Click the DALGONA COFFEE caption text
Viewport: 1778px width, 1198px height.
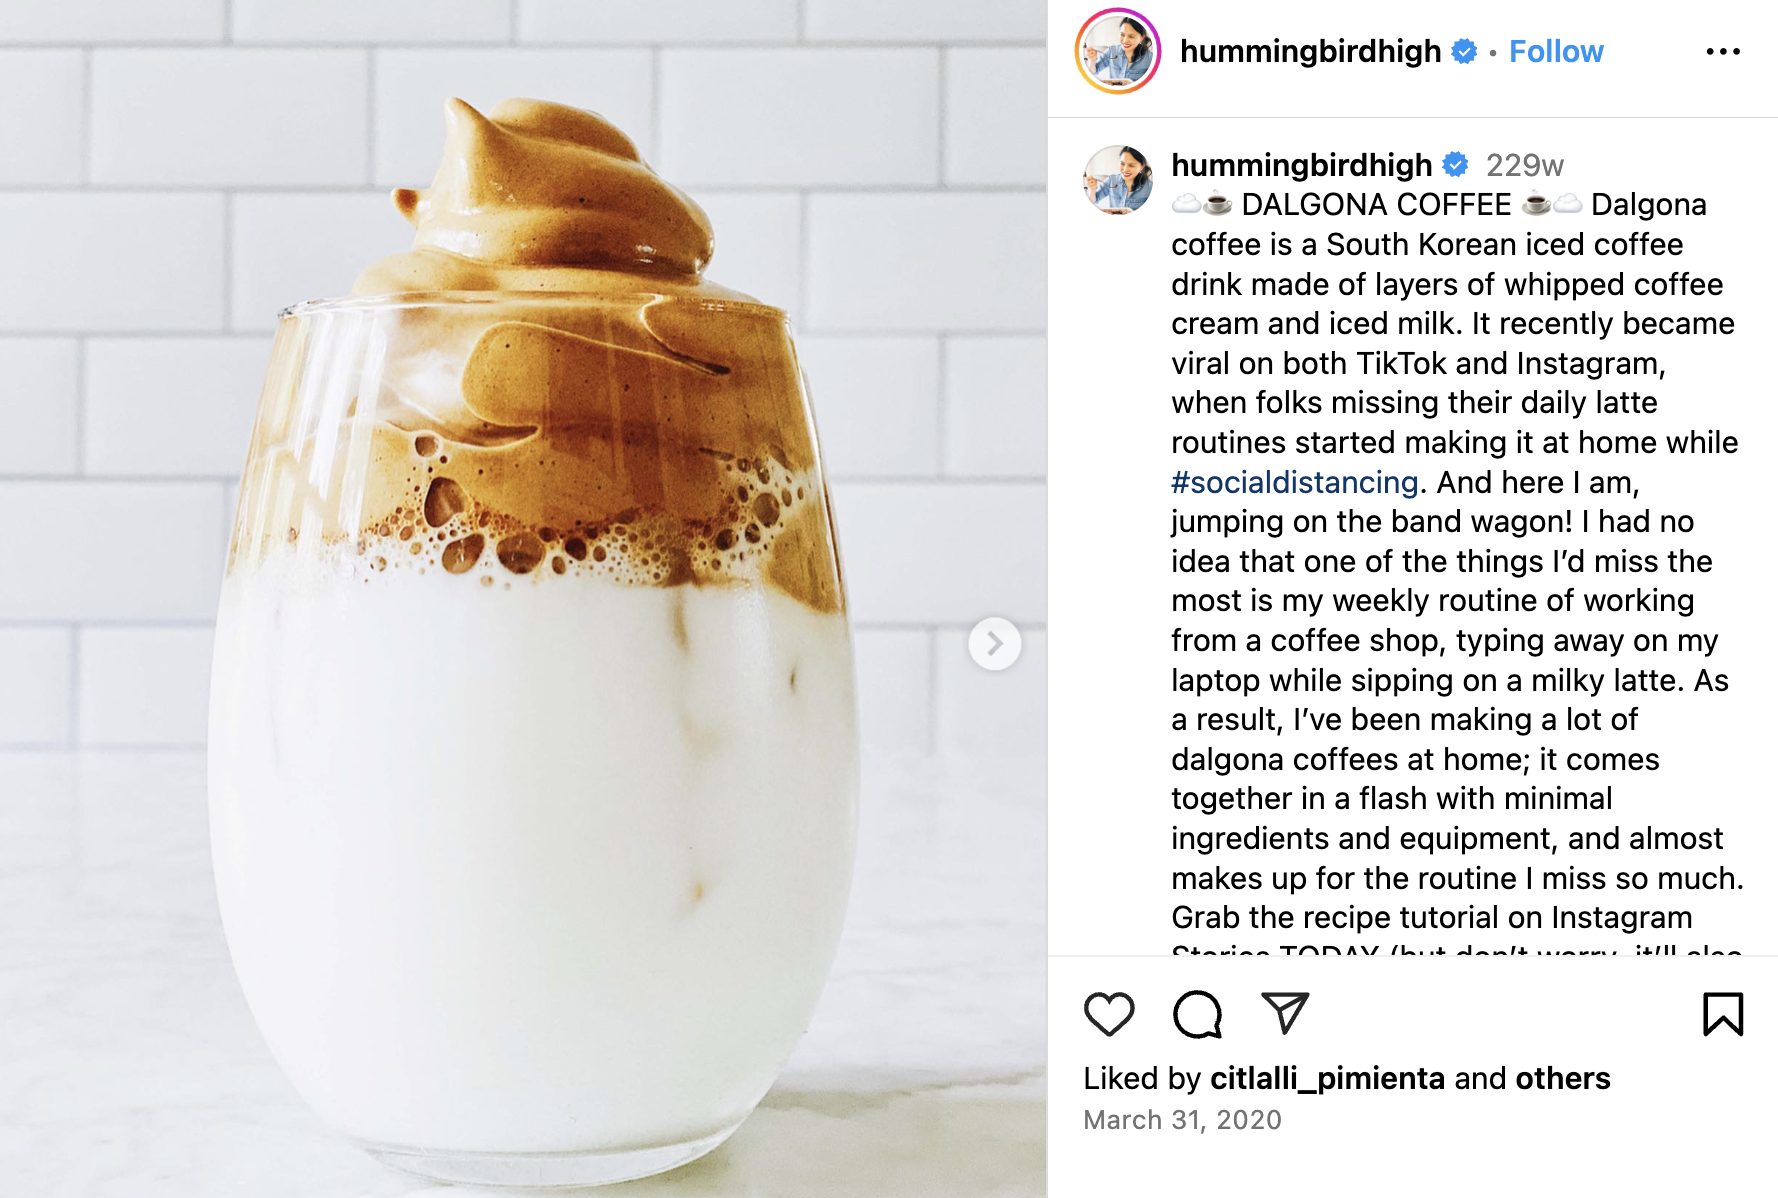coord(1376,204)
